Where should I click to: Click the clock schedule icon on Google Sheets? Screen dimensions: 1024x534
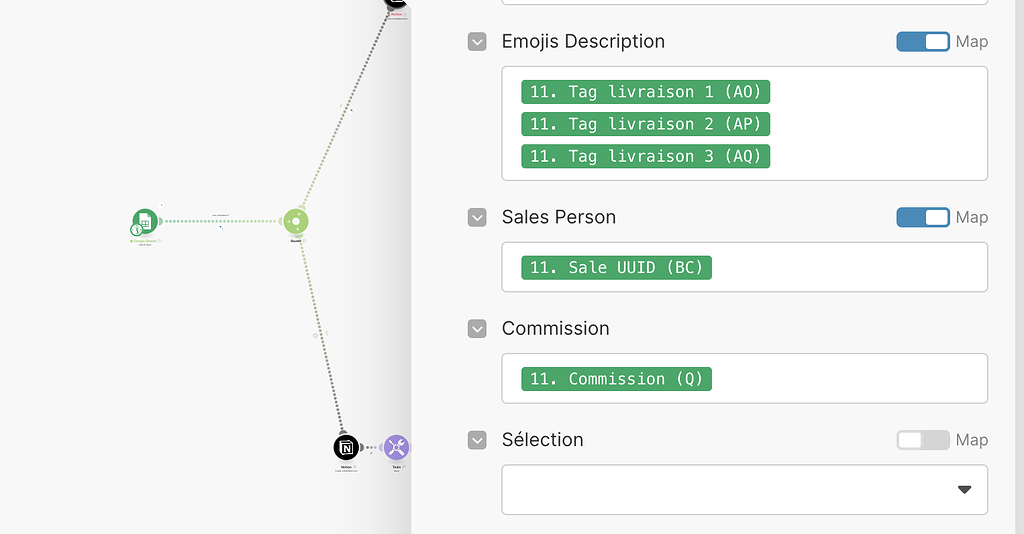tap(136, 230)
